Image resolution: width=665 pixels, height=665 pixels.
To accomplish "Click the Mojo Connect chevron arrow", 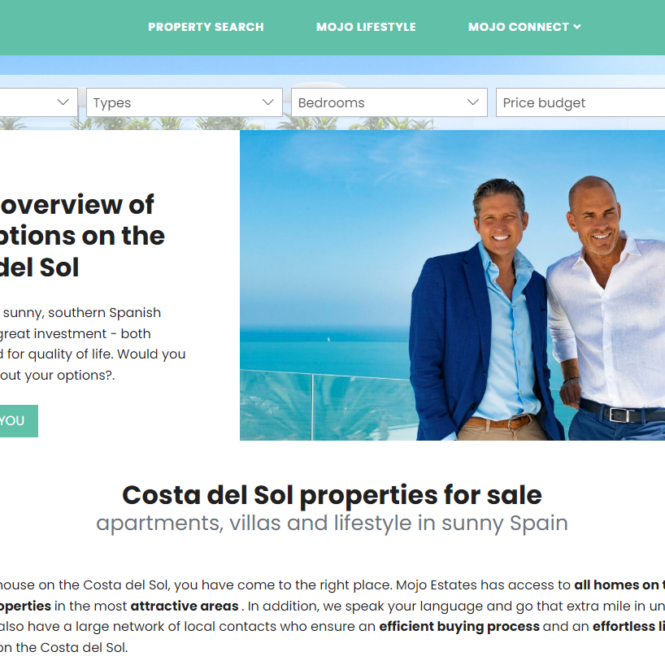I will point(577,27).
